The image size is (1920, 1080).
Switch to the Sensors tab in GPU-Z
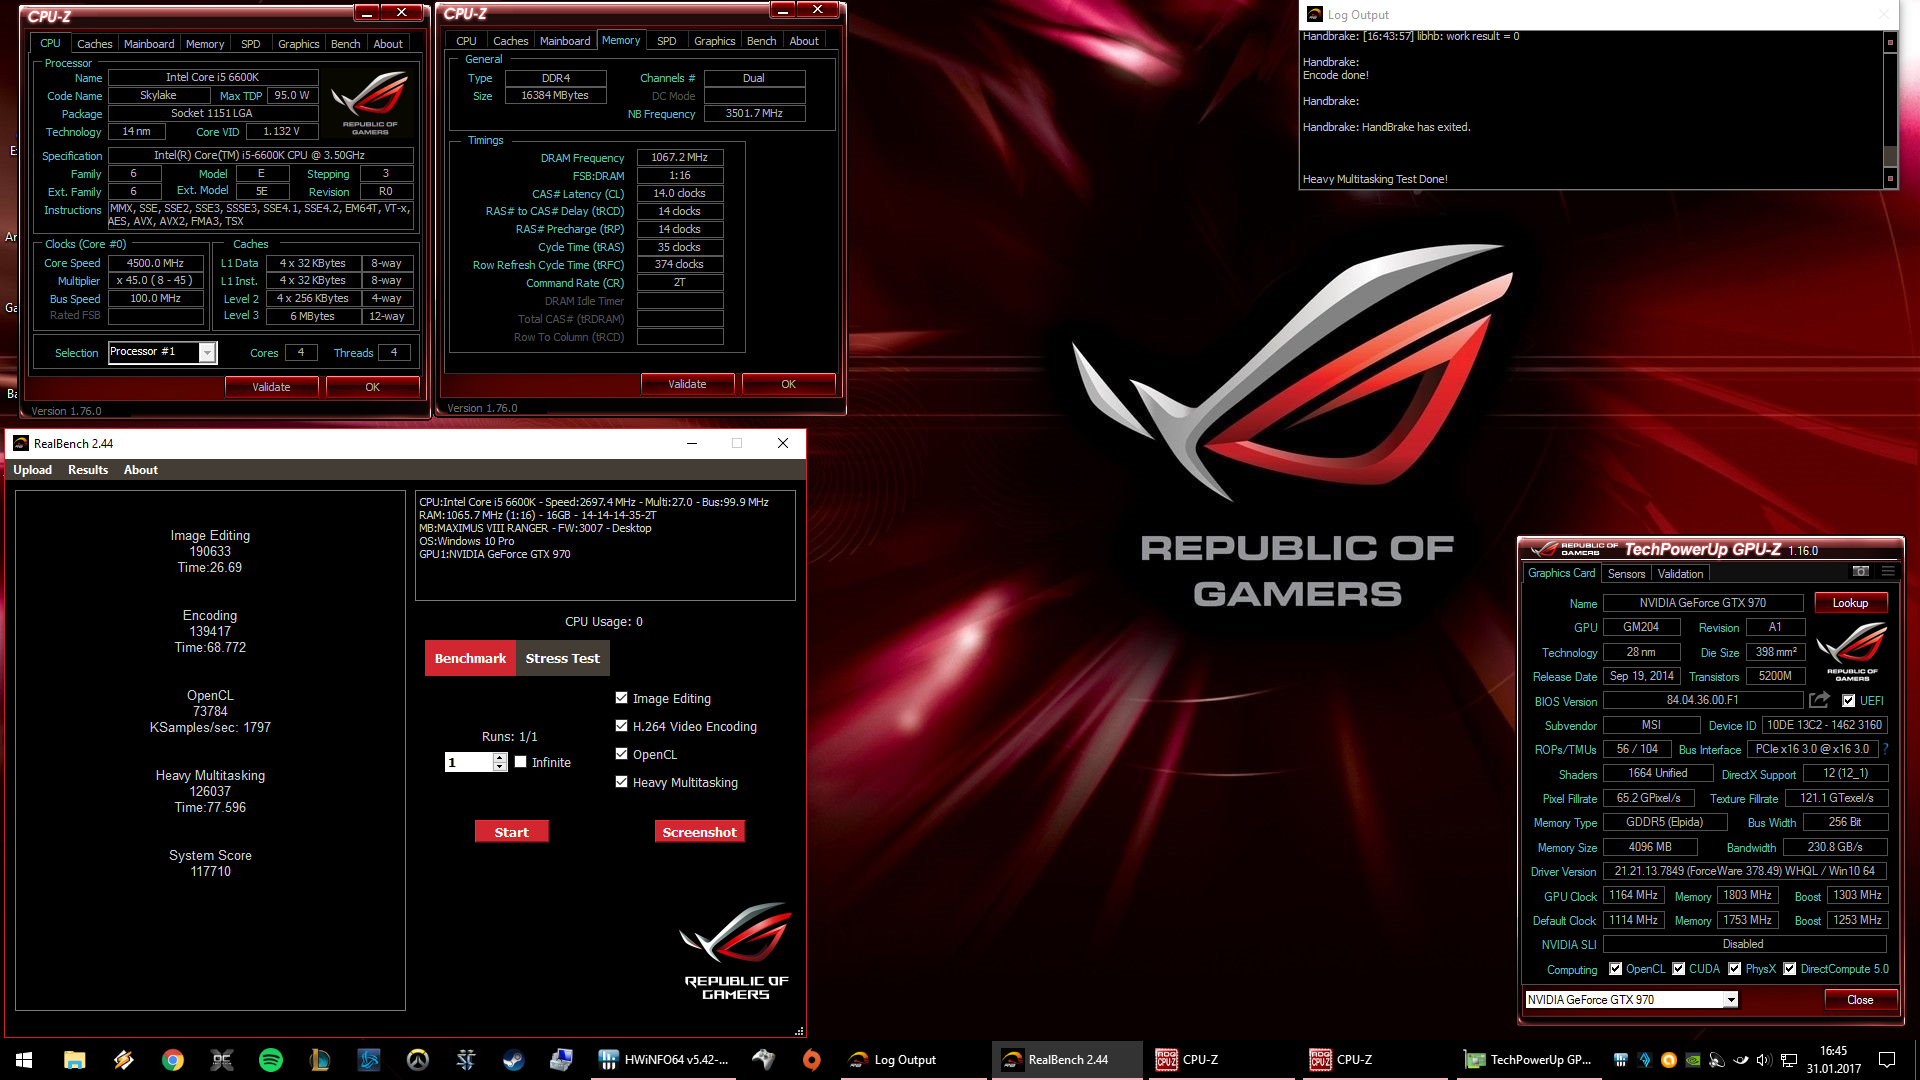click(x=1626, y=574)
